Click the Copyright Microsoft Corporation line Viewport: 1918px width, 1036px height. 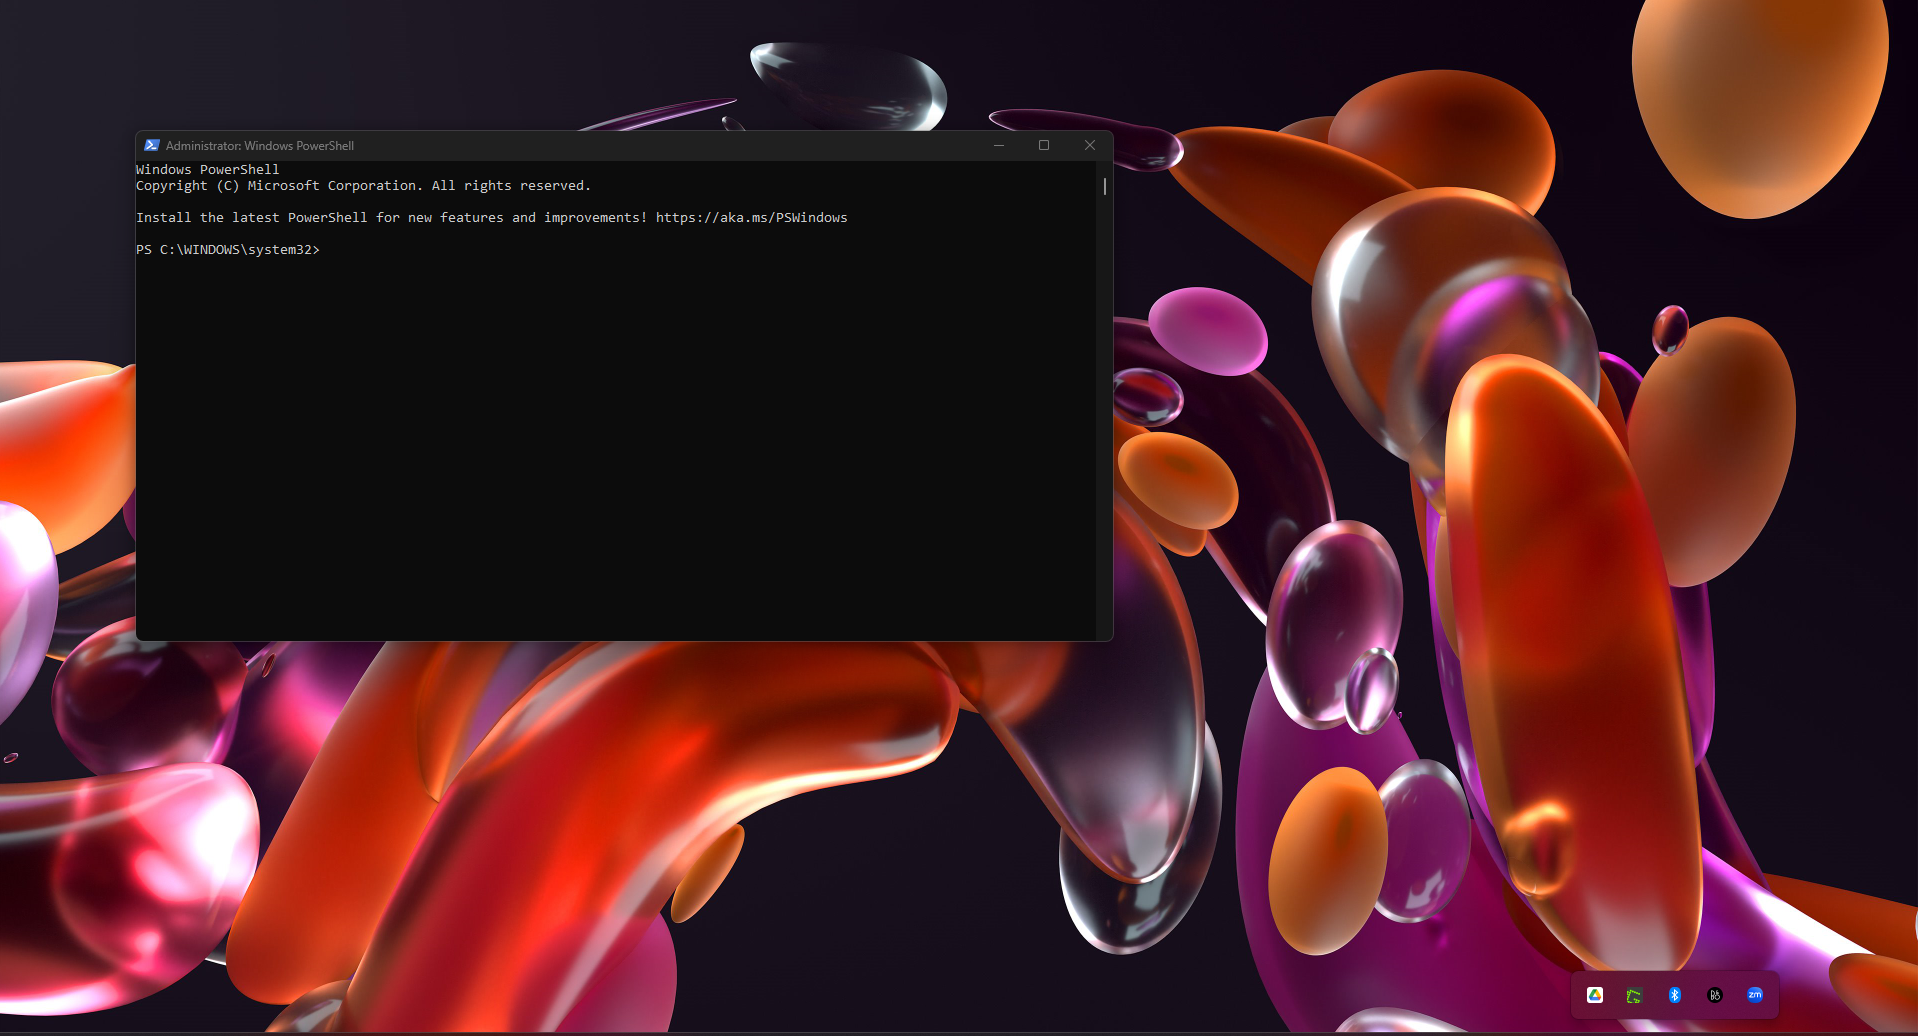tap(364, 185)
